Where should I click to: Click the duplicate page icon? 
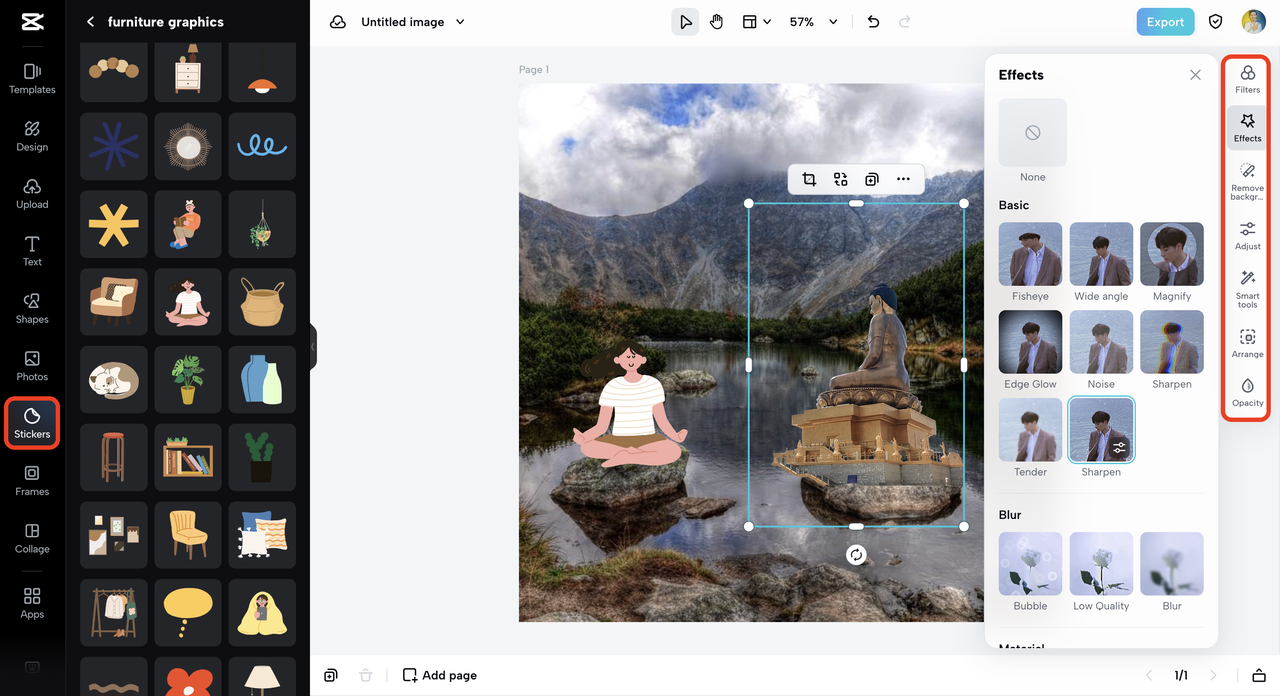pos(331,675)
